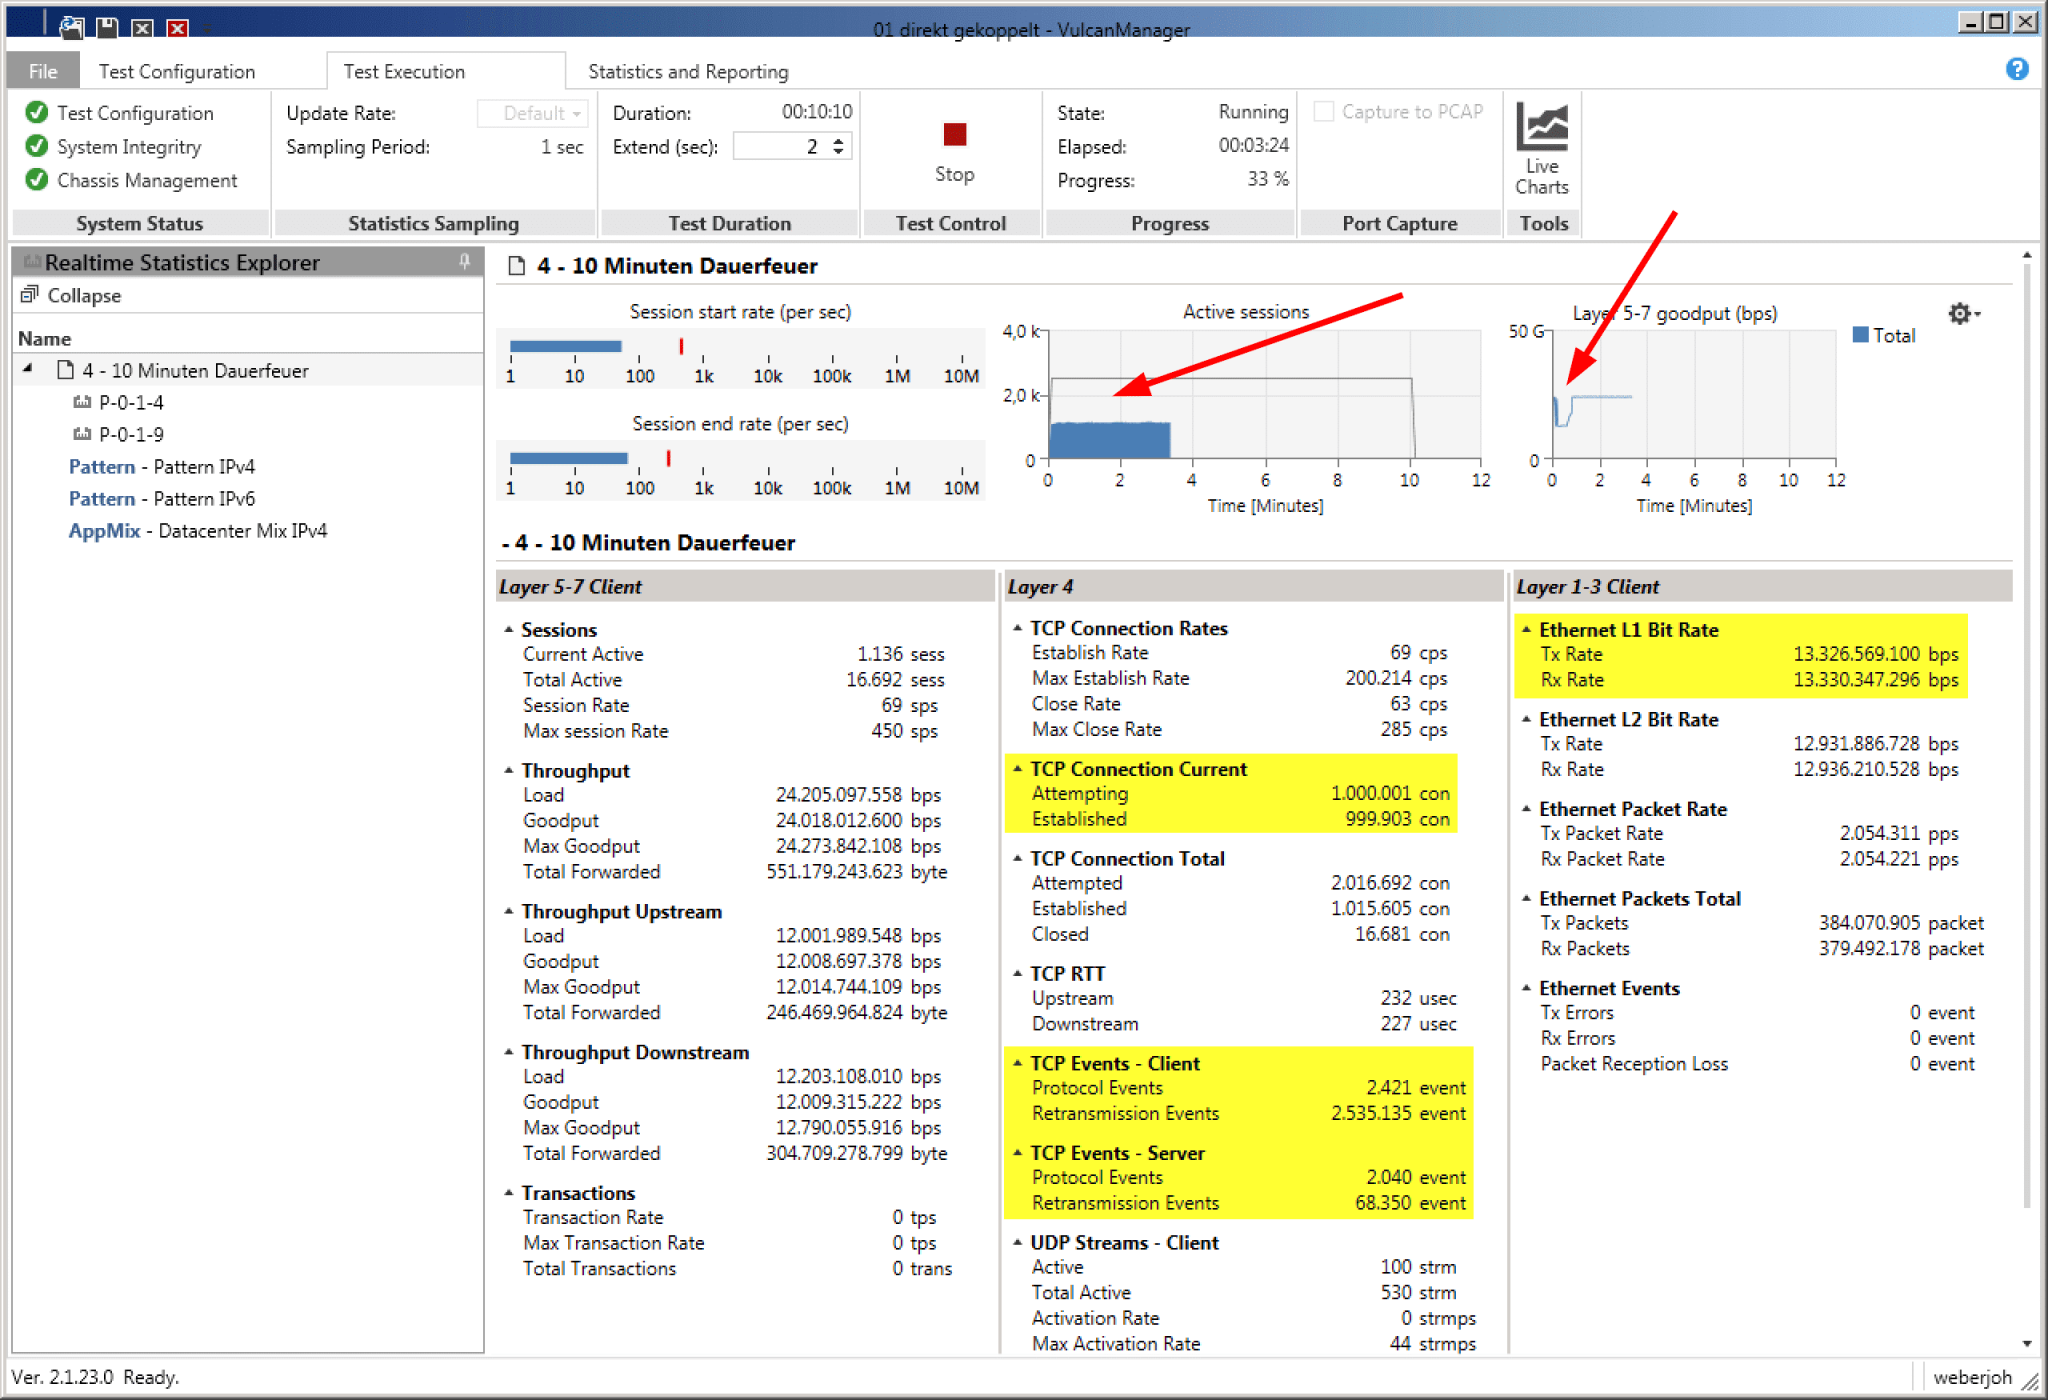Collapse the TCP RTT group

point(1018,973)
